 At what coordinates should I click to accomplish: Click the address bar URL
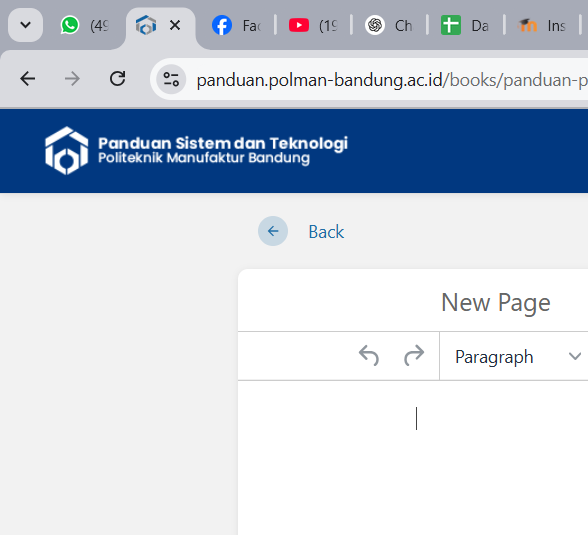point(392,80)
